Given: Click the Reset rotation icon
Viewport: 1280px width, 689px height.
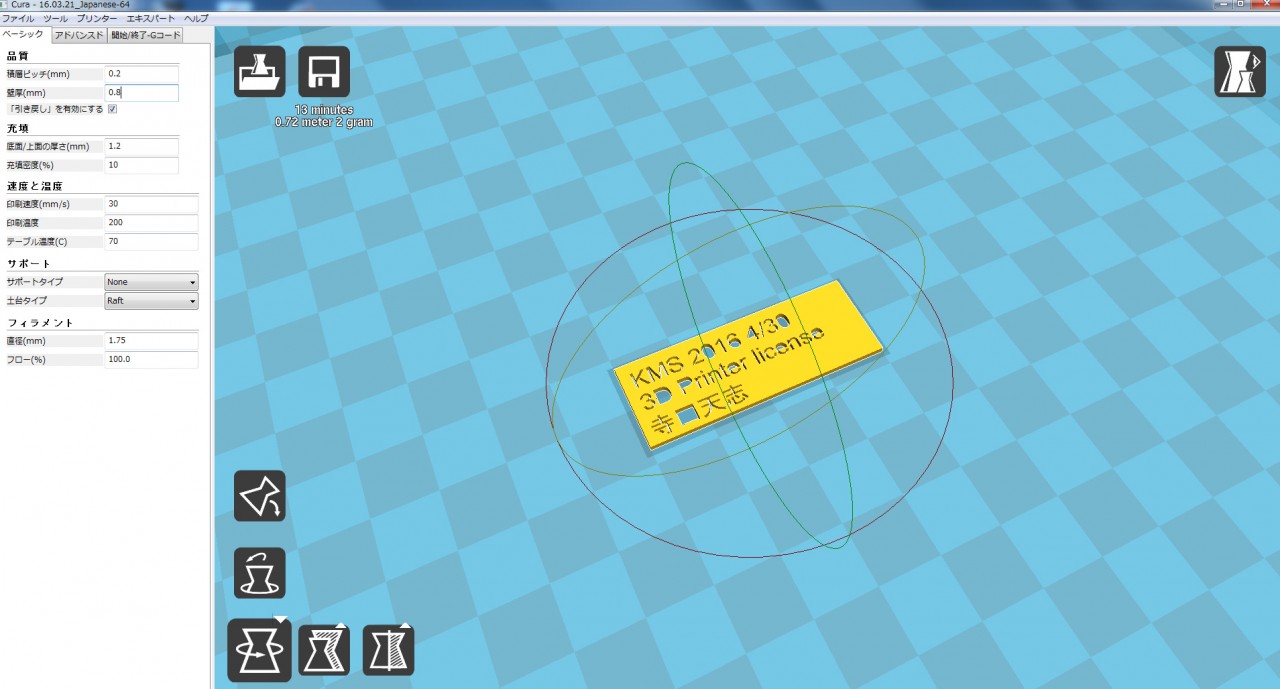Looking at the screenshot, I should point(259,573).
